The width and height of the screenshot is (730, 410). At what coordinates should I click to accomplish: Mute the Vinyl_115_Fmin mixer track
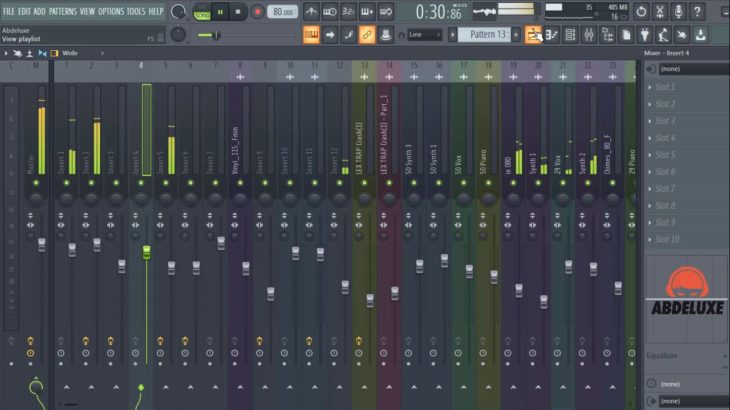click(x=240, y=183)
